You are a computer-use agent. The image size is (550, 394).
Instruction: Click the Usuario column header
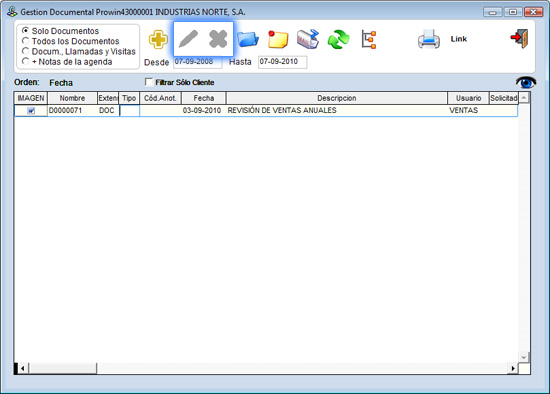coord(468,98)
